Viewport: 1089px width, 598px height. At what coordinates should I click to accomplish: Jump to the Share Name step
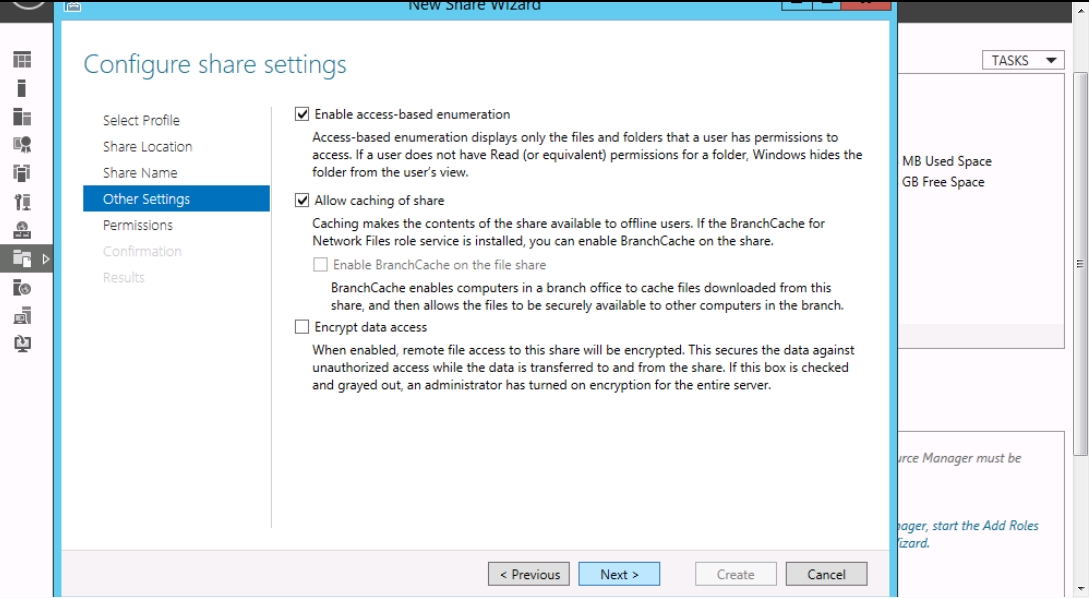tap(140, 173)
